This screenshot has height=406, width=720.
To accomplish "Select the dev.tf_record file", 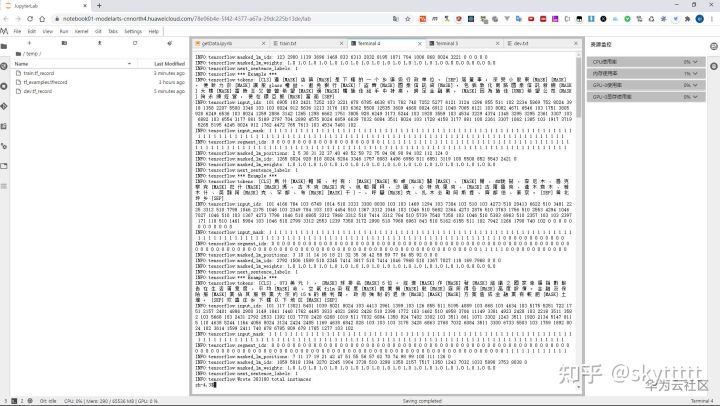I will click(100, 91).
